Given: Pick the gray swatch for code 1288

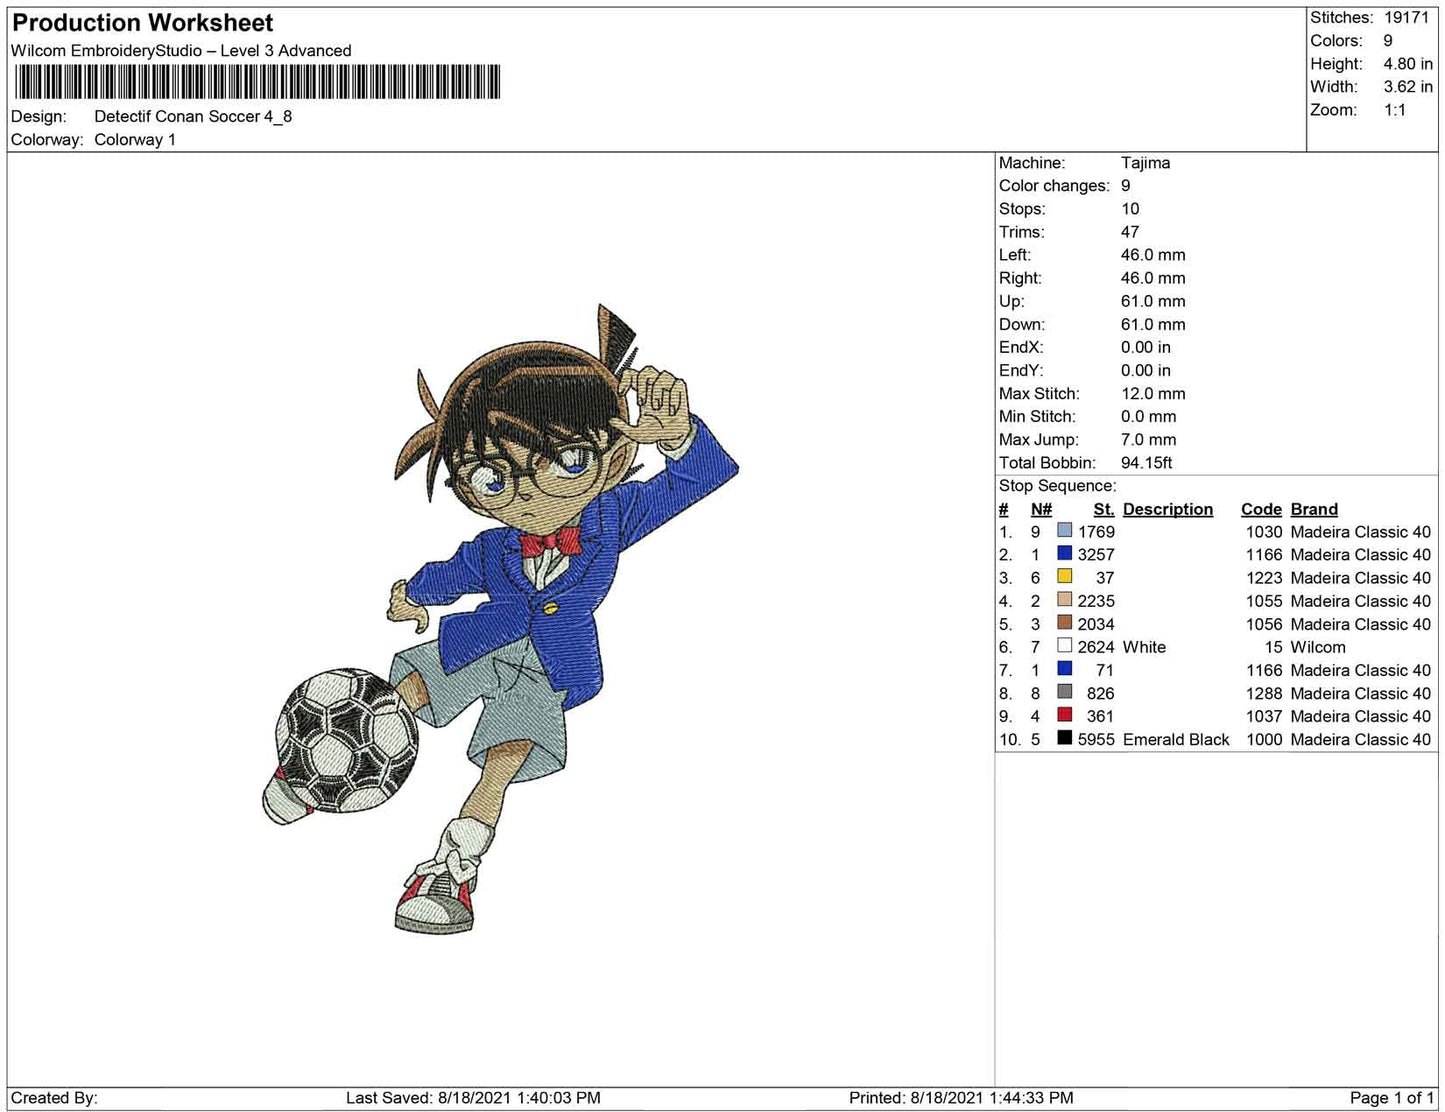Looking at the screenshot, I should point(1064,692).
